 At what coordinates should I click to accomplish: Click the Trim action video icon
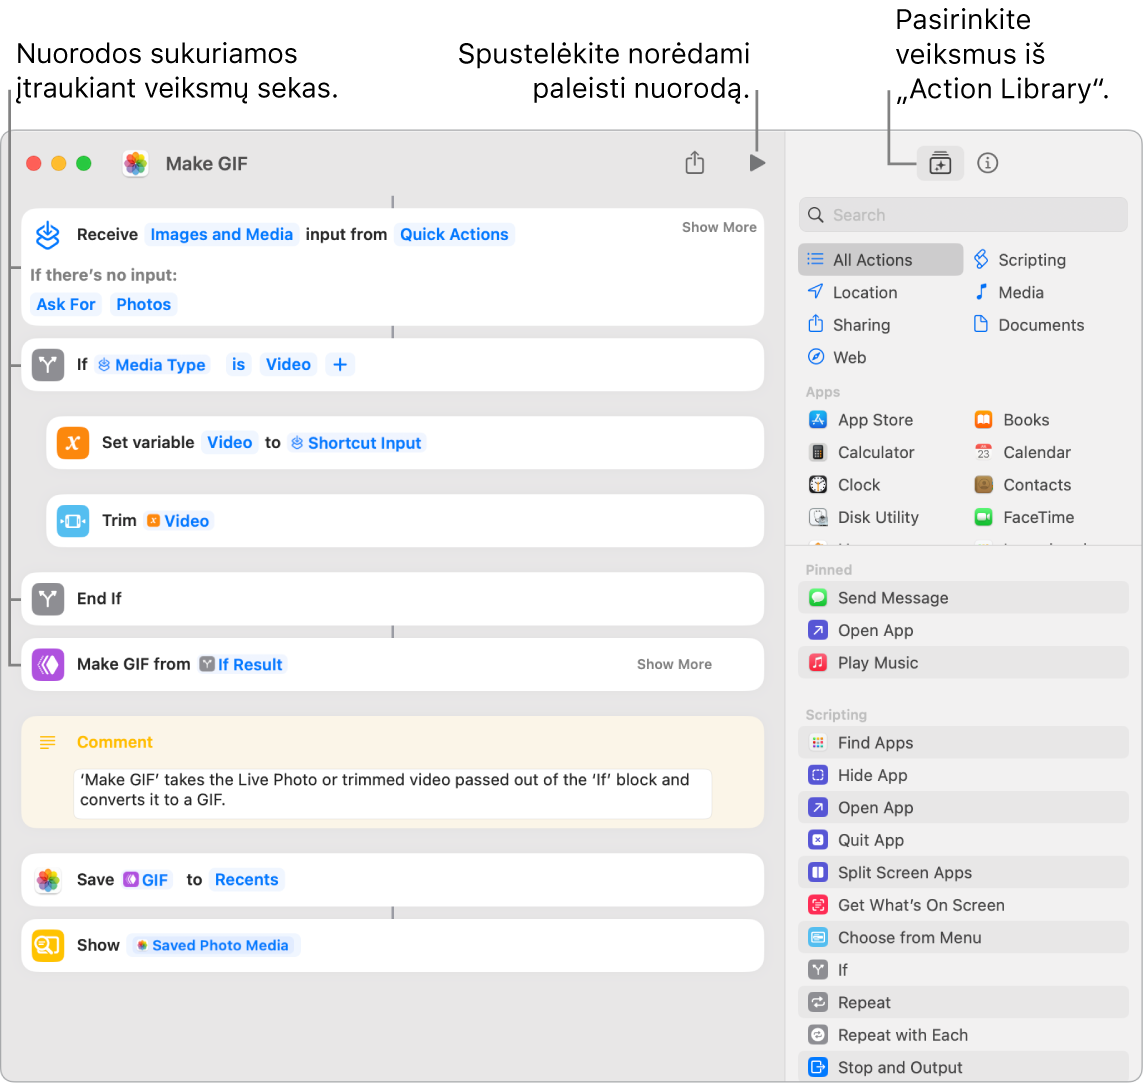point(73,521)
